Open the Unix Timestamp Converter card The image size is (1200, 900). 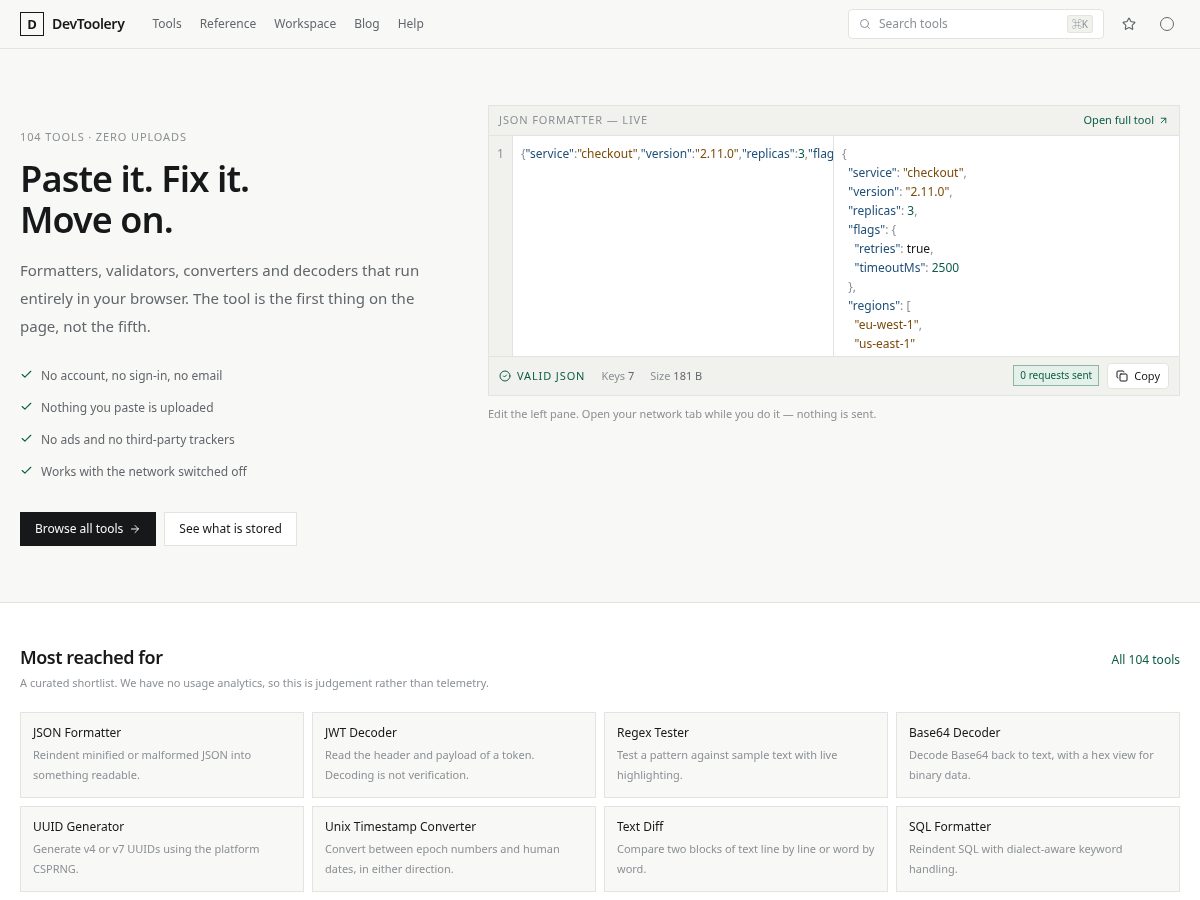click(x=454, y=849)
